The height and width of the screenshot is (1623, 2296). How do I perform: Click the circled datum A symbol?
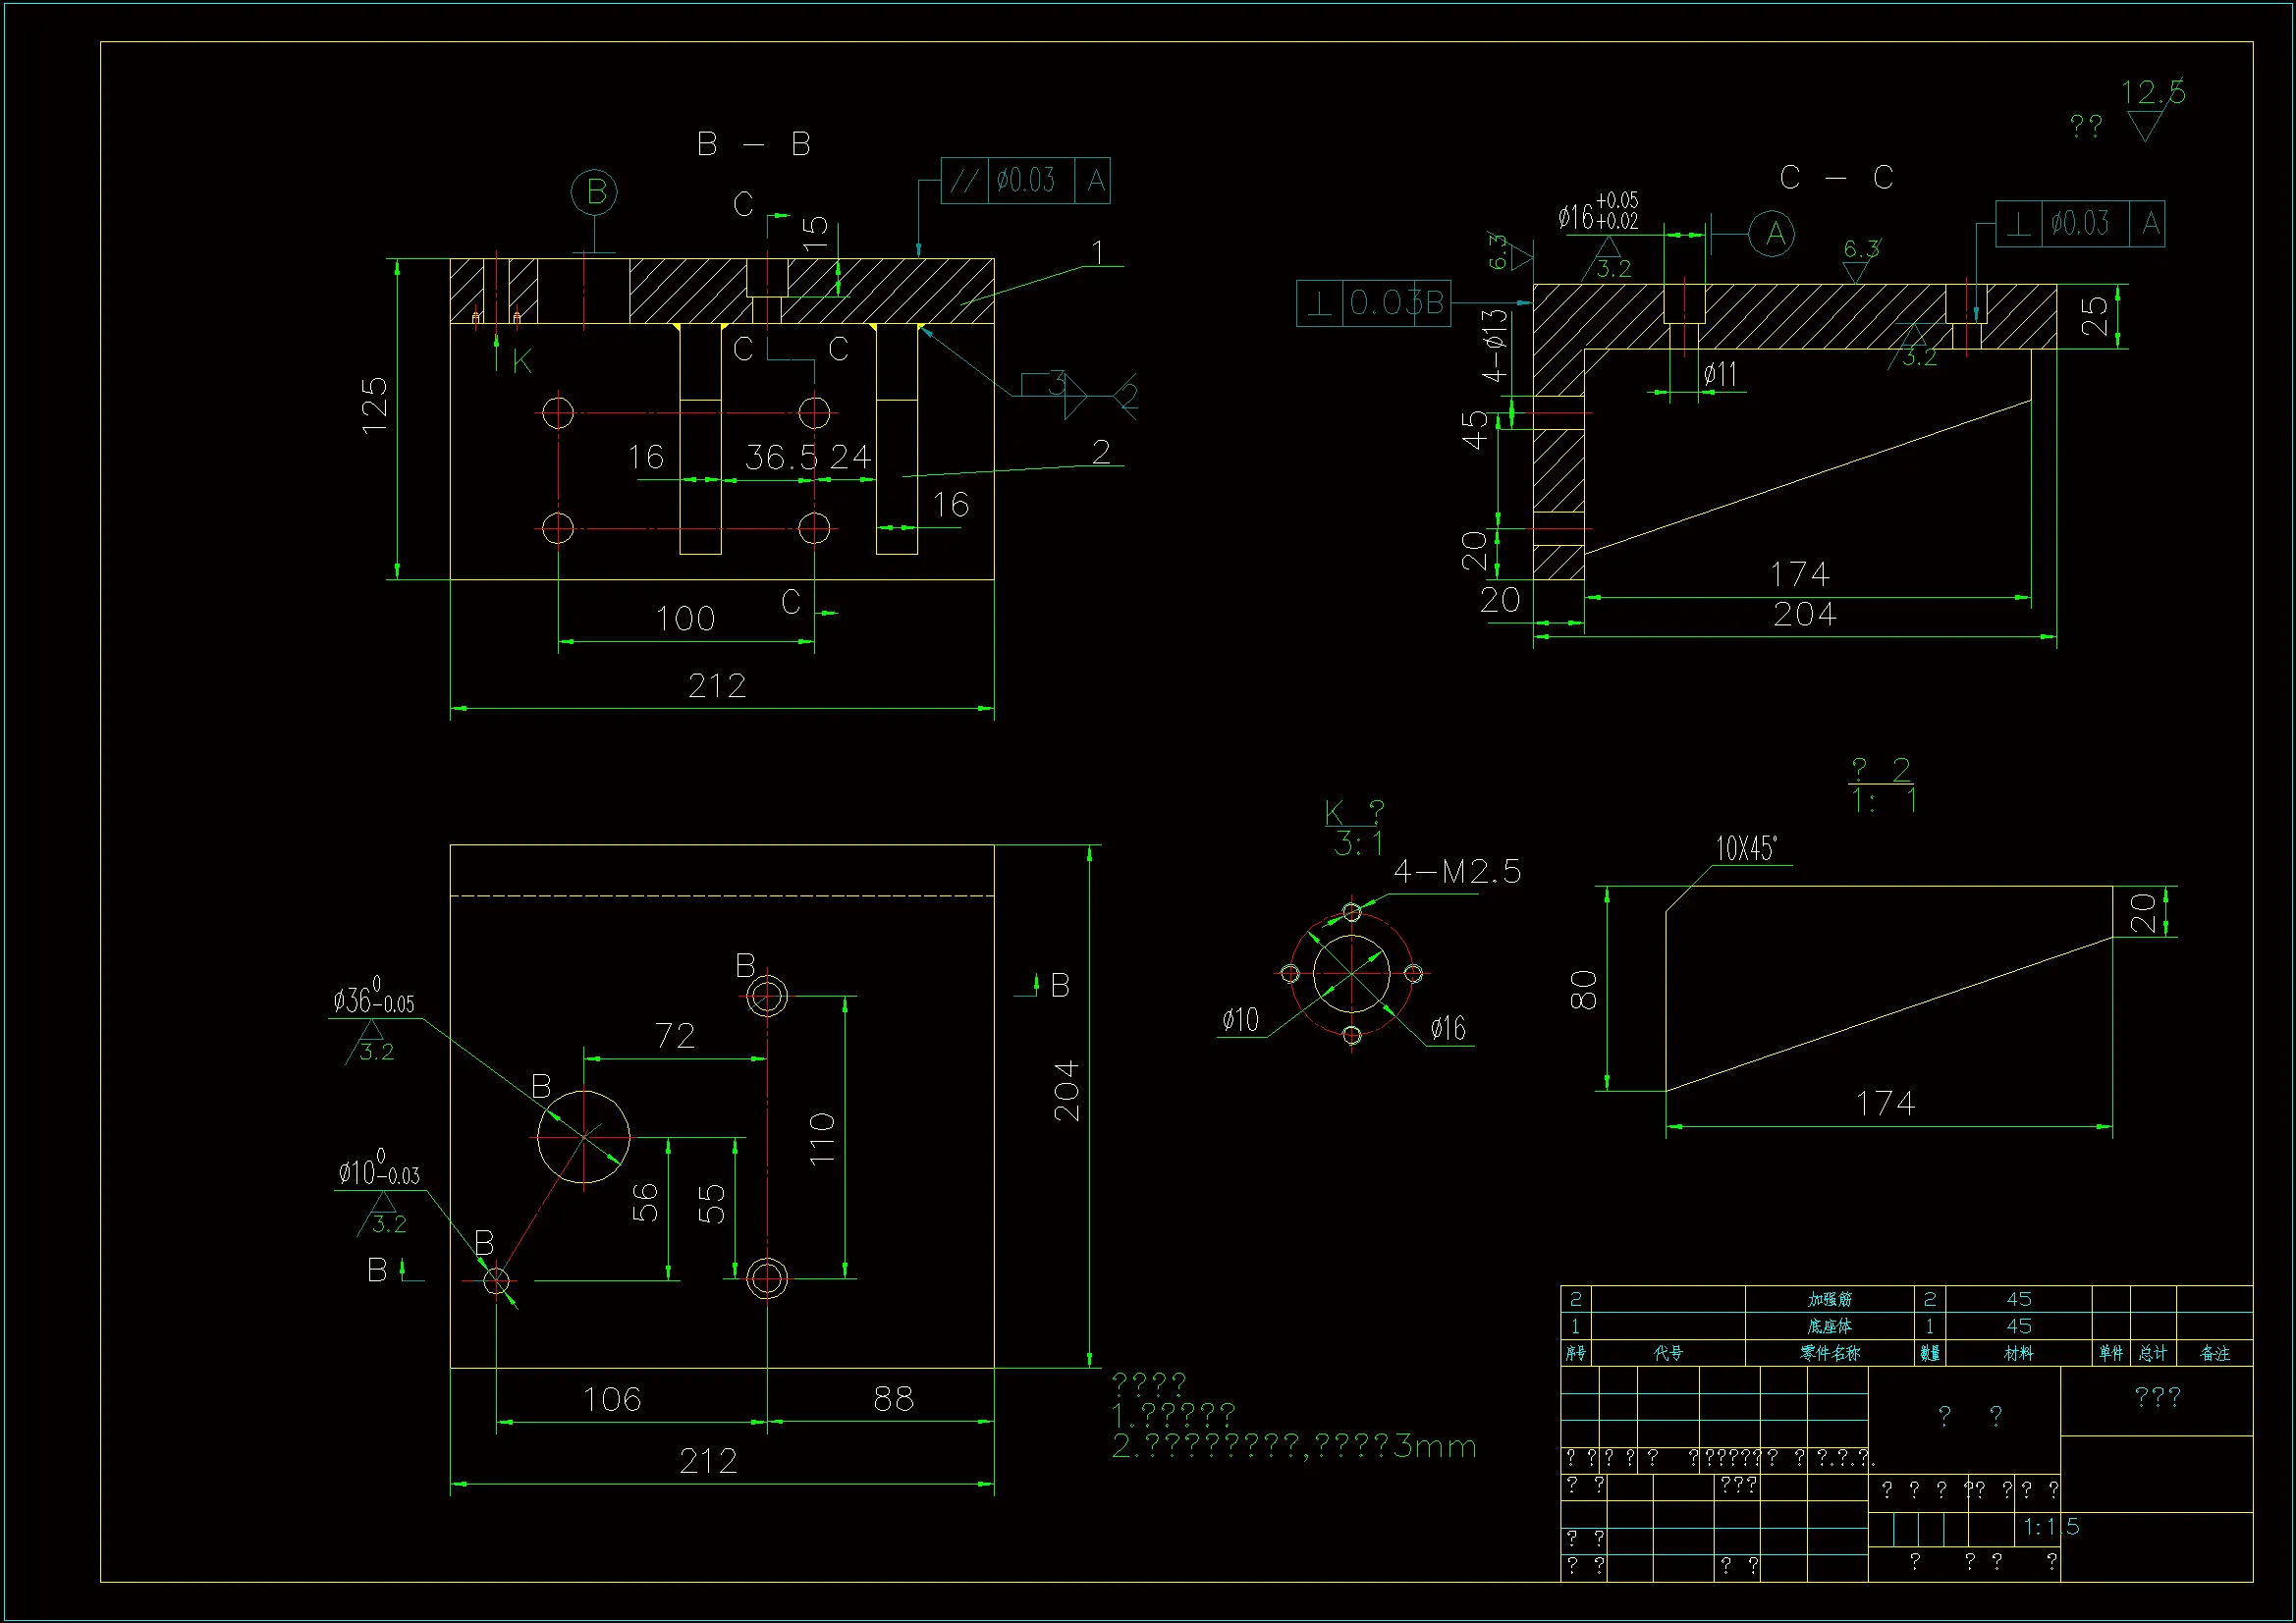click(1772, 234)
